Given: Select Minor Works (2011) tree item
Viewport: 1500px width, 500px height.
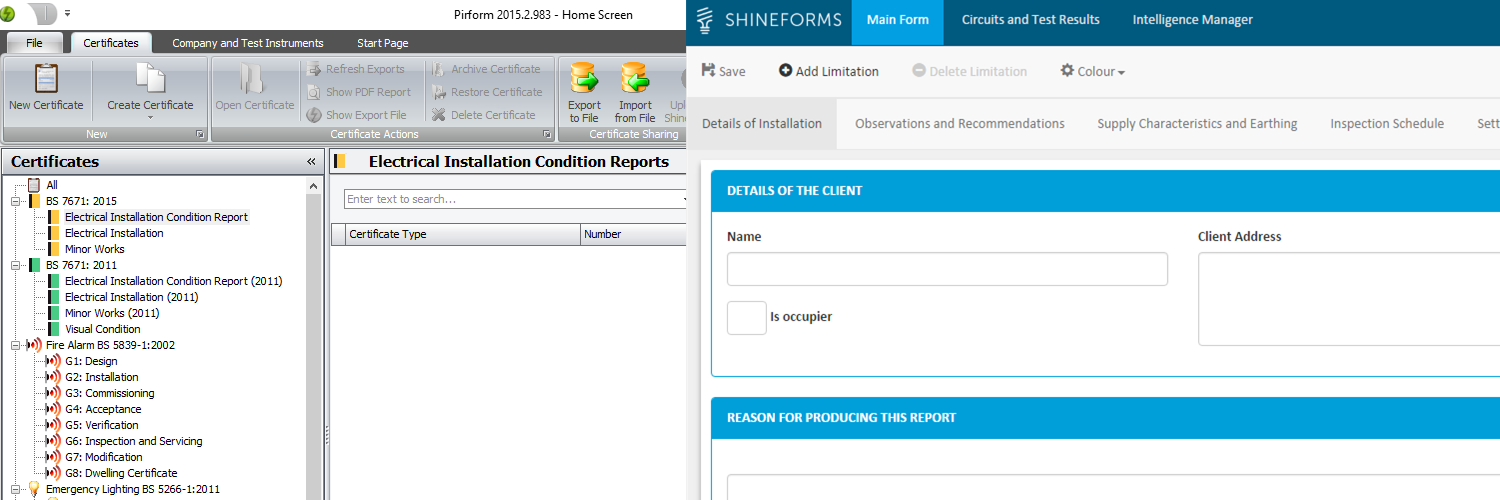Looking at the screenshot, I should 112,313.
